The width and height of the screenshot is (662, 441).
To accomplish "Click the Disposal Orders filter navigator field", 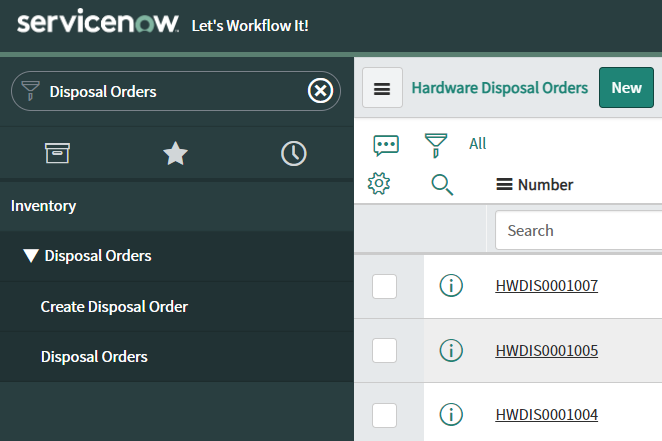I will click(x=176, y=91).
